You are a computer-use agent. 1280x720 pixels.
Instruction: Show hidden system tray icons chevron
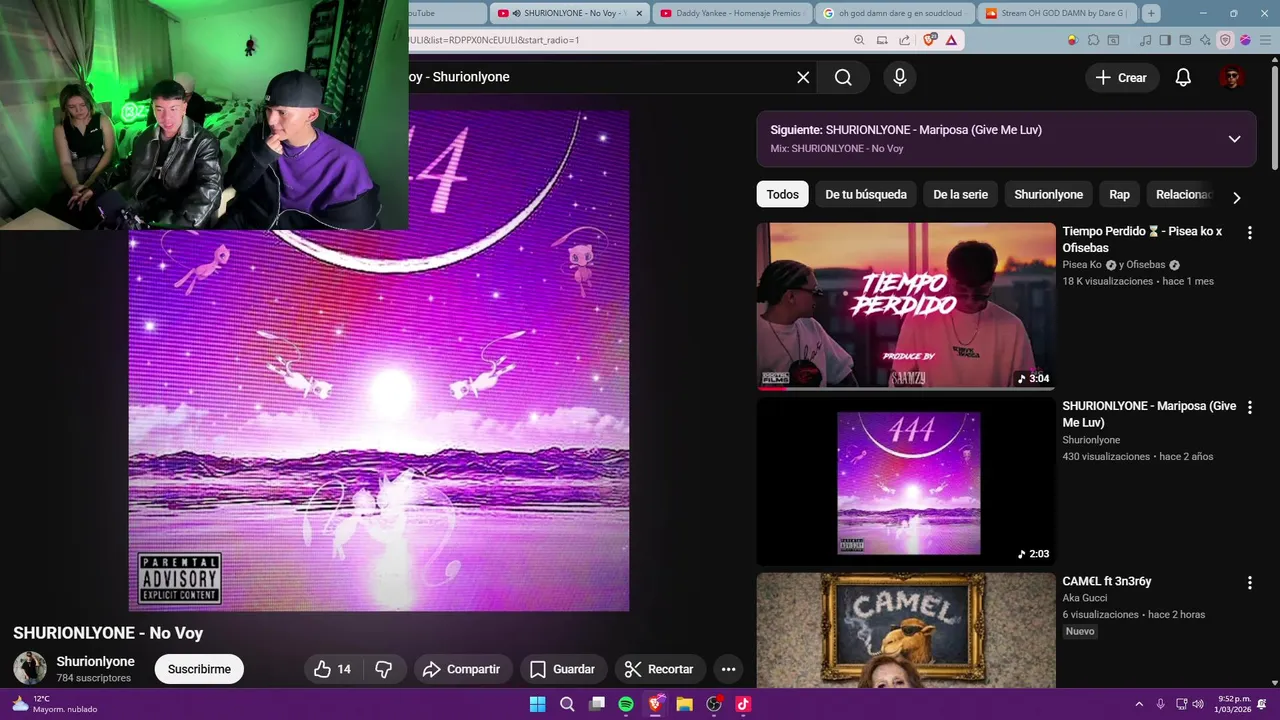click(1138, 704)
